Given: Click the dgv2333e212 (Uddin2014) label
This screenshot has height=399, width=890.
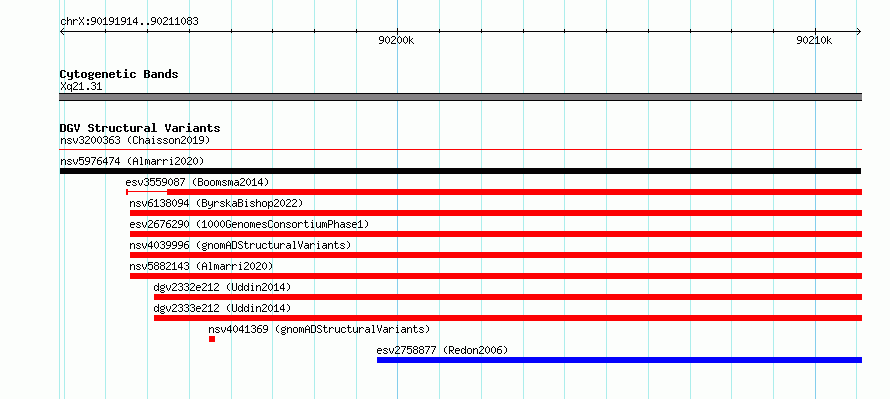Looking at the screenshot, I should tap(222, 308).
